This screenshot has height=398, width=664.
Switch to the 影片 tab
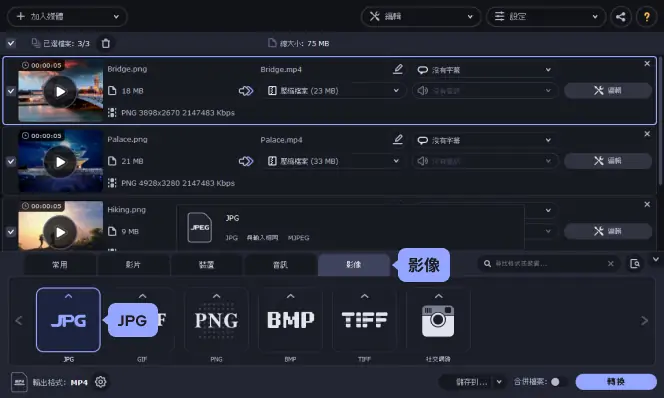(x=133, y=265)
